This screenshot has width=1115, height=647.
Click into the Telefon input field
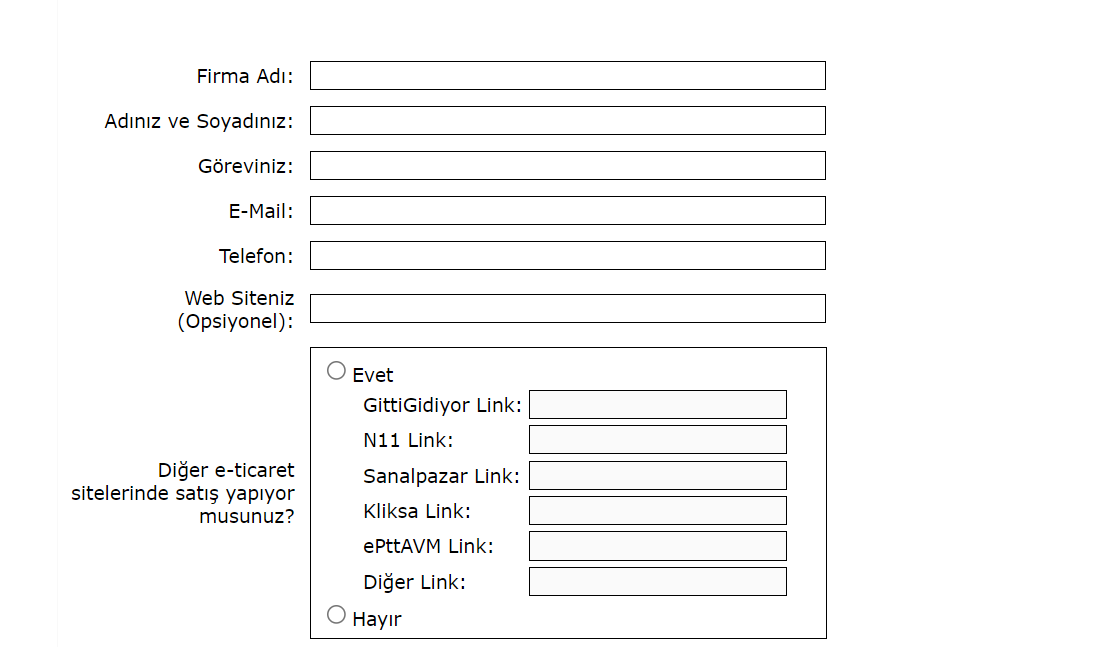click(x=567, y=256)
